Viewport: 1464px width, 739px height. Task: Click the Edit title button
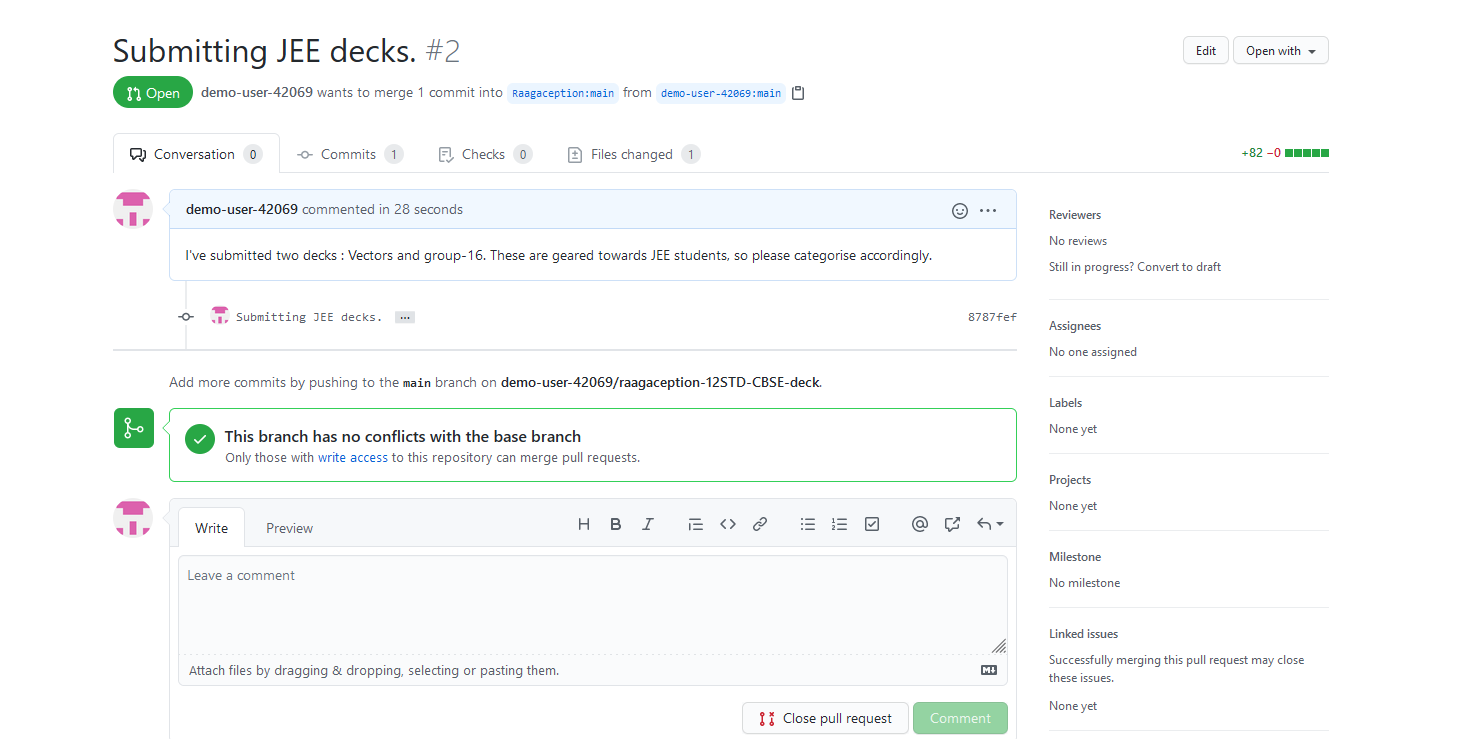coord(1206,50)
